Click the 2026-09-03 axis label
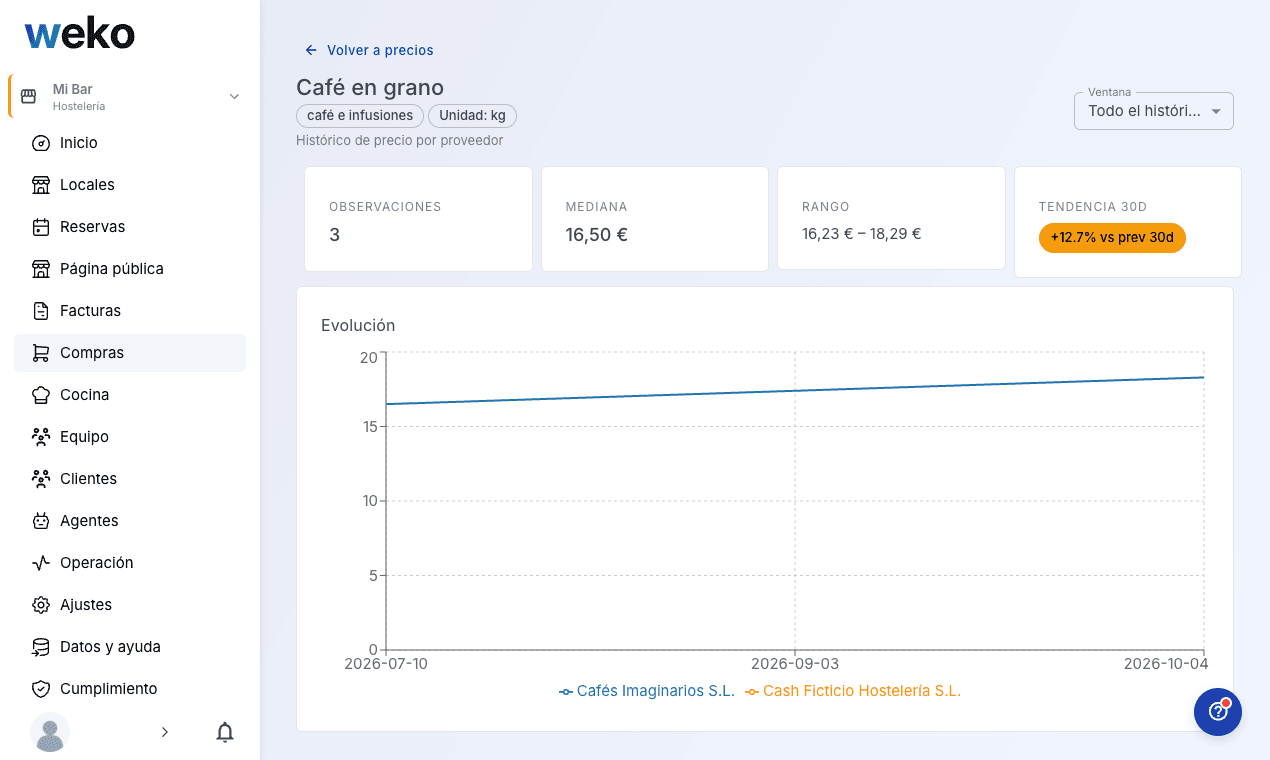Screen dimensions: 1270x760 795,664
